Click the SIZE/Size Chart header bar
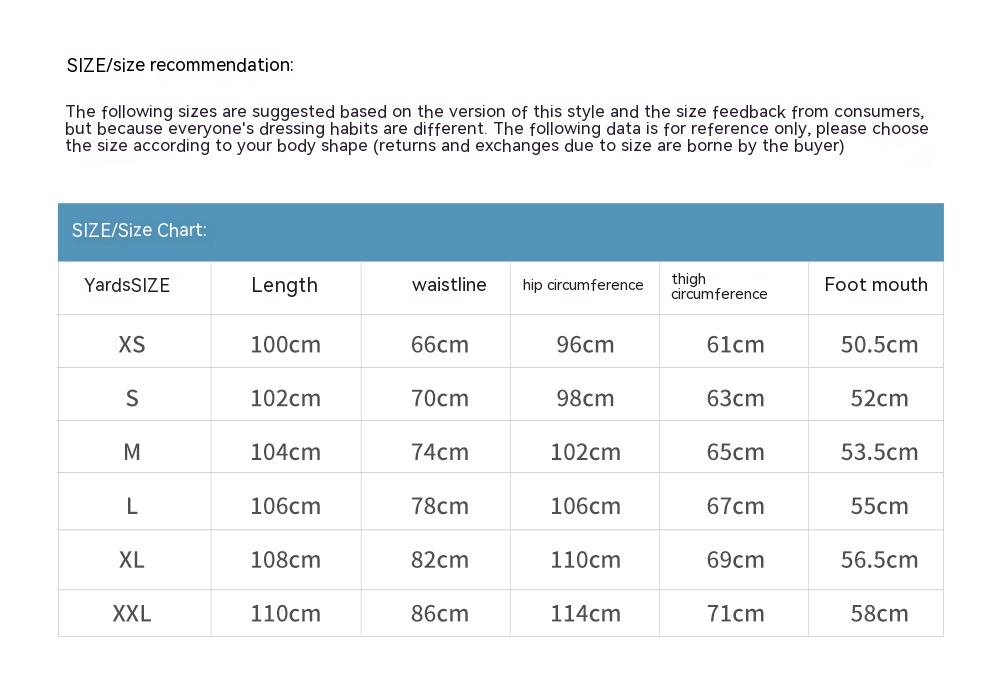The height and width of the screenshot is (674, 1000). click(500, 231)
